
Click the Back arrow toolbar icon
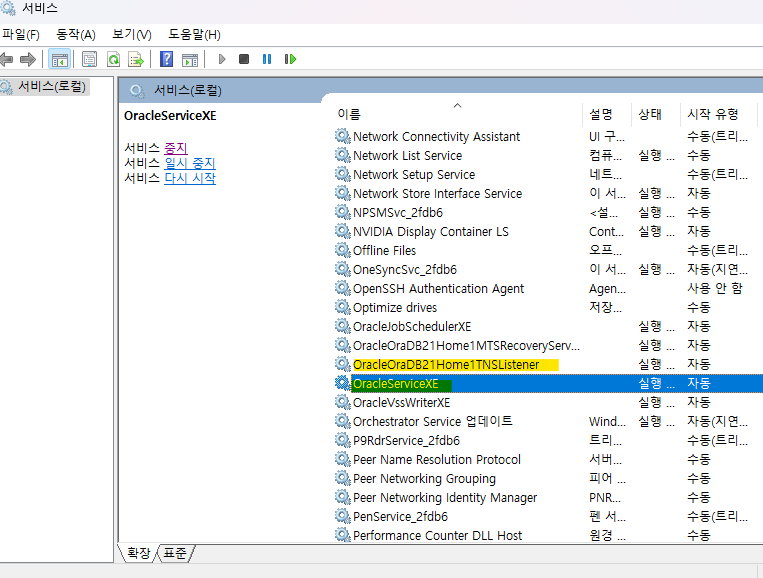click(6, 59)
